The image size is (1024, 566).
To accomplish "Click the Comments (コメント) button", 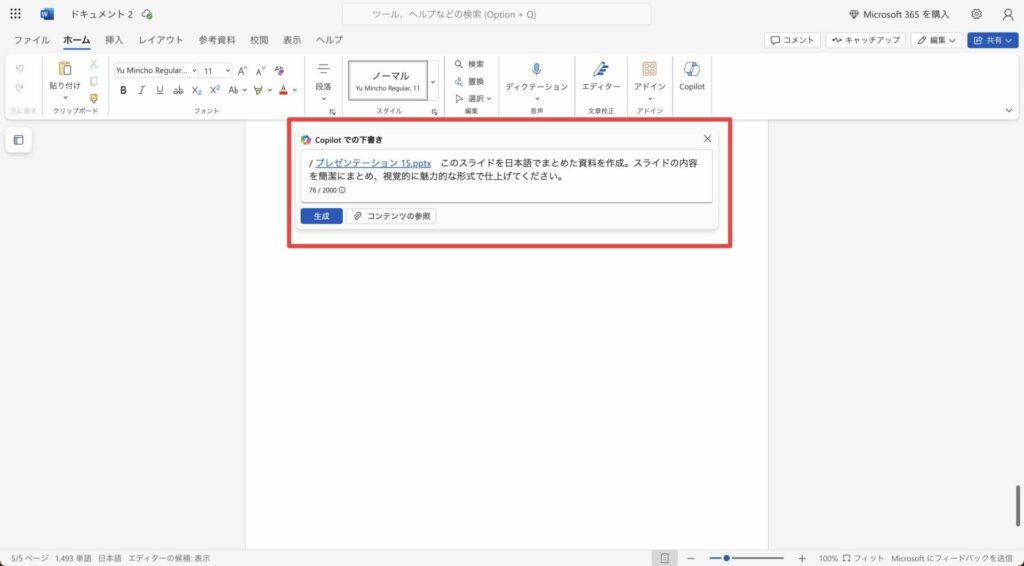I will (792, 40).
